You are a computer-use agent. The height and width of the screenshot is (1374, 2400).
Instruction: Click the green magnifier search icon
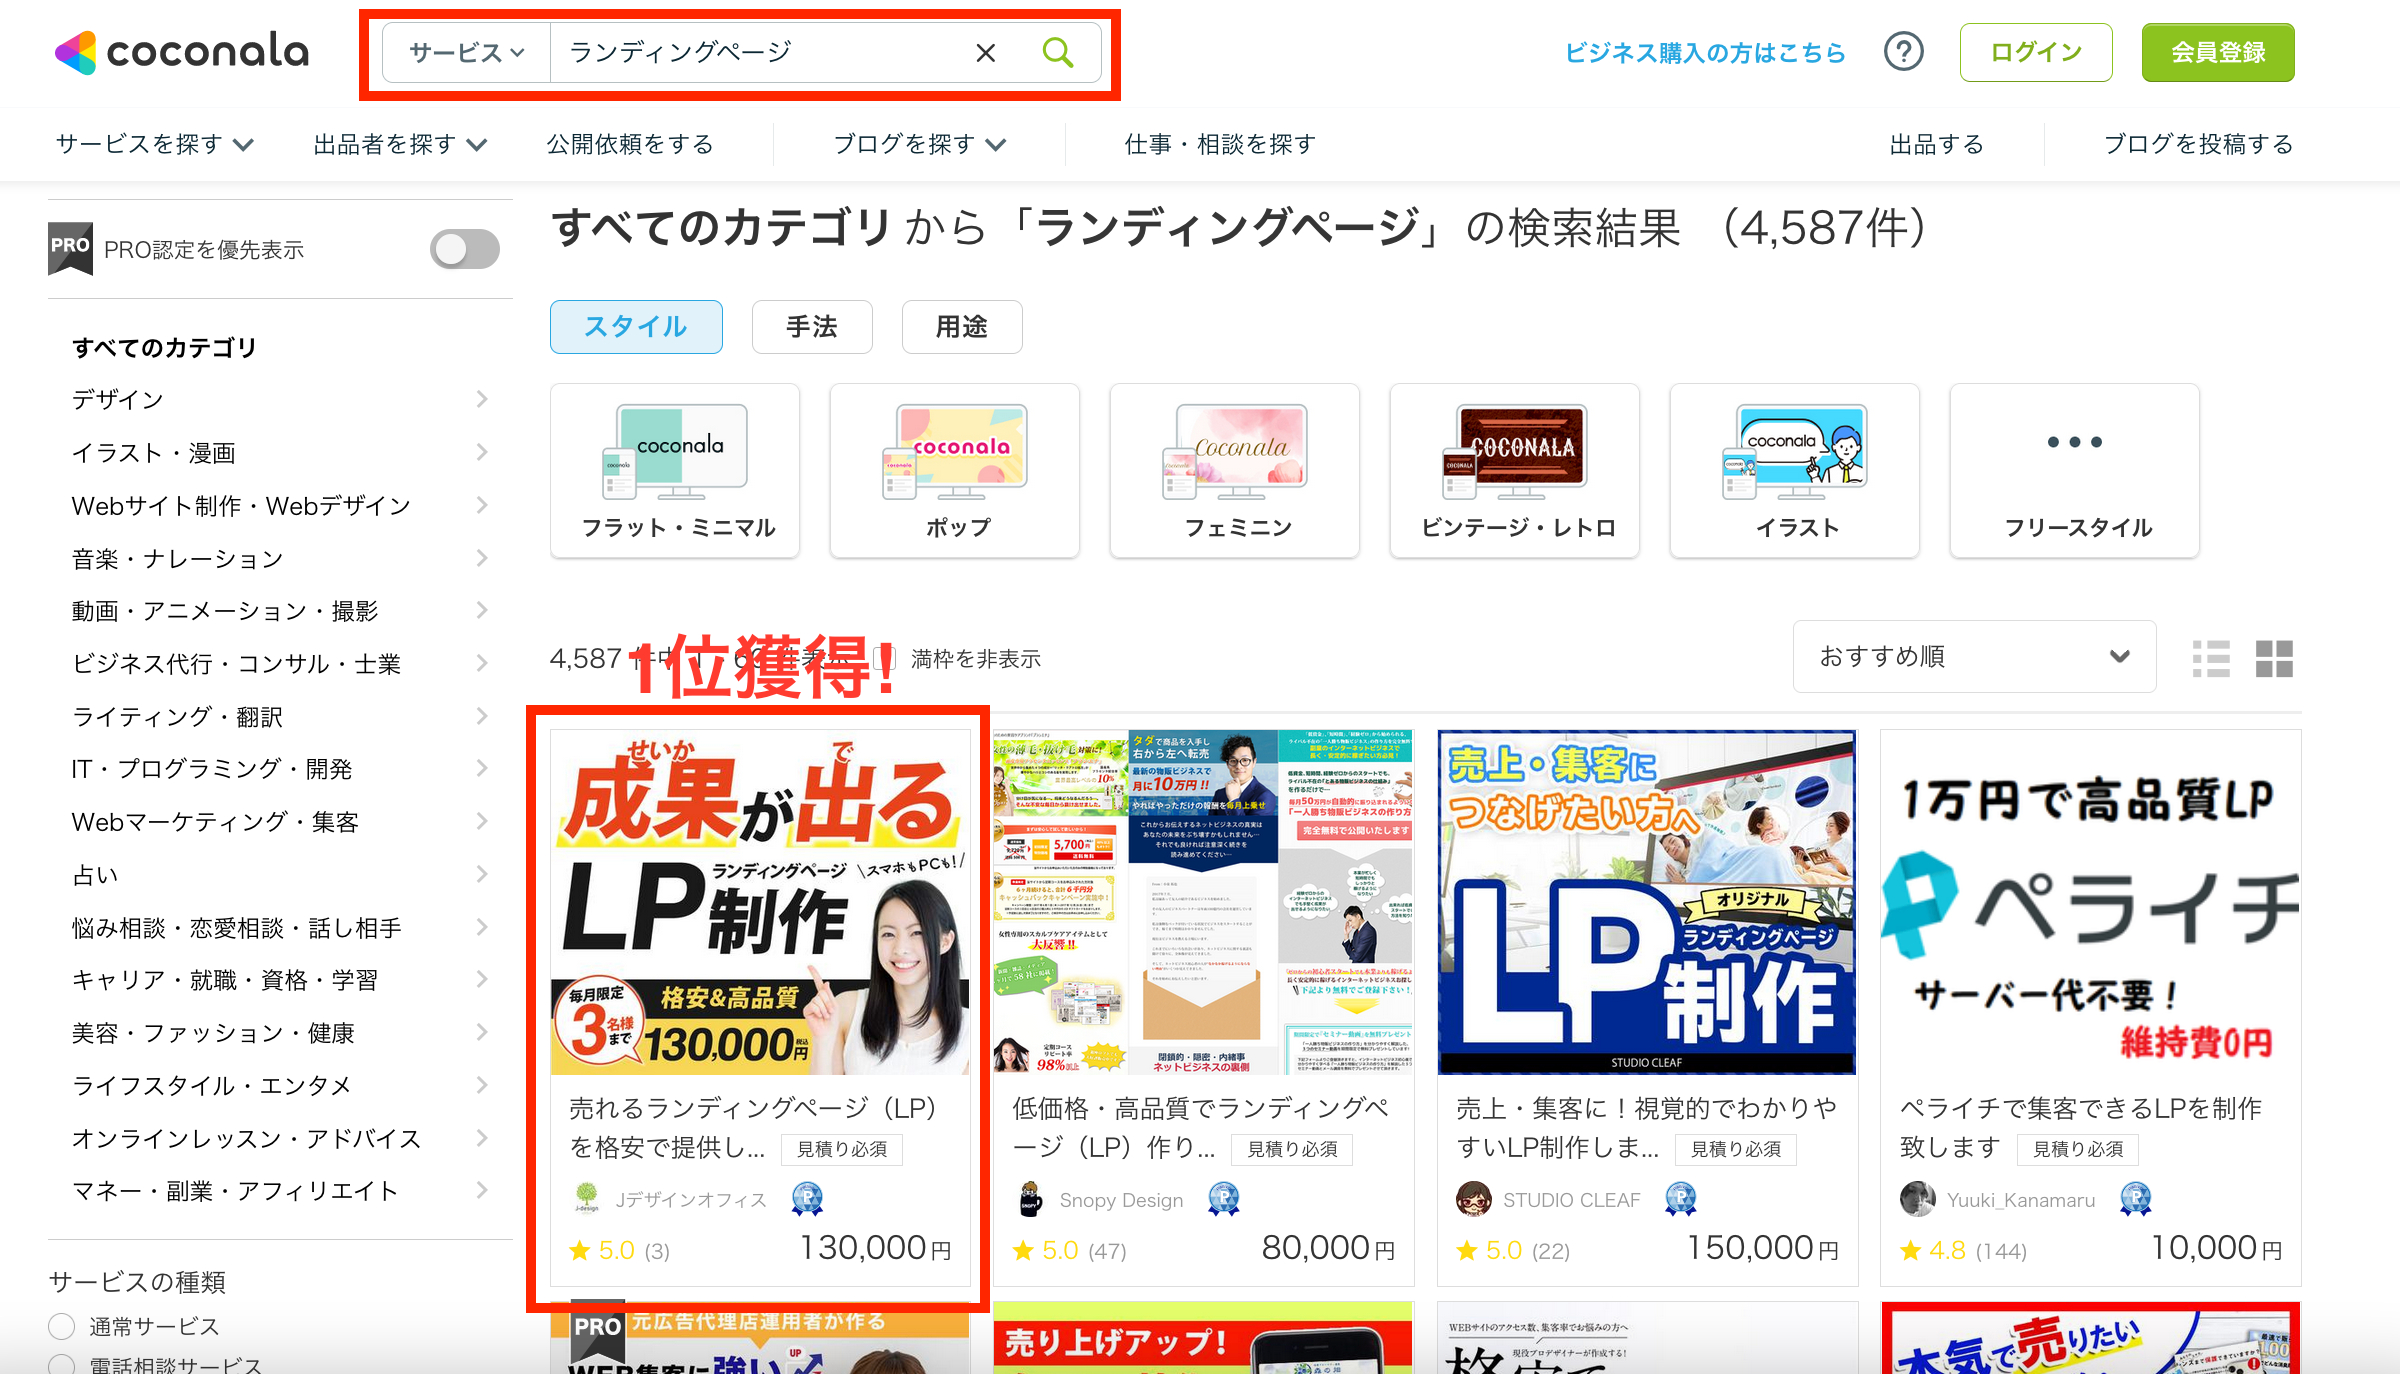(x=1057, y=52)
